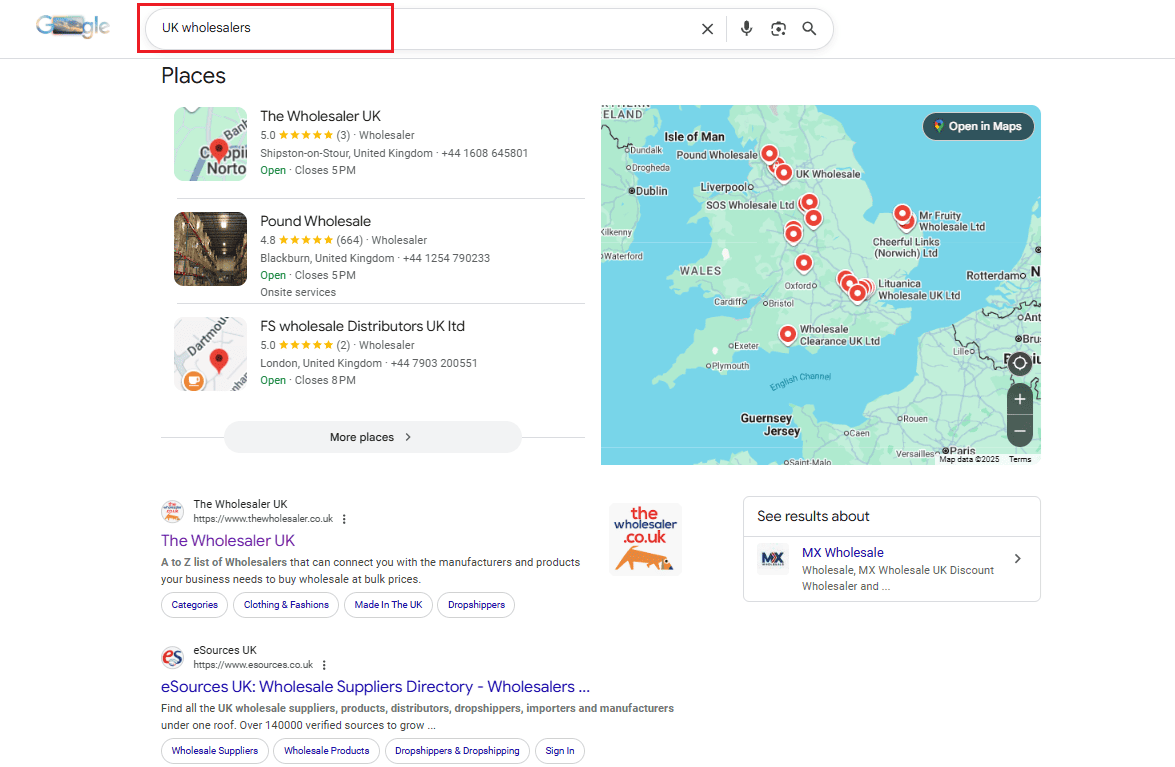Viewport: 1175px width, 767px height.
Task: Zoom in on the map
Action: click(1019, 399)
